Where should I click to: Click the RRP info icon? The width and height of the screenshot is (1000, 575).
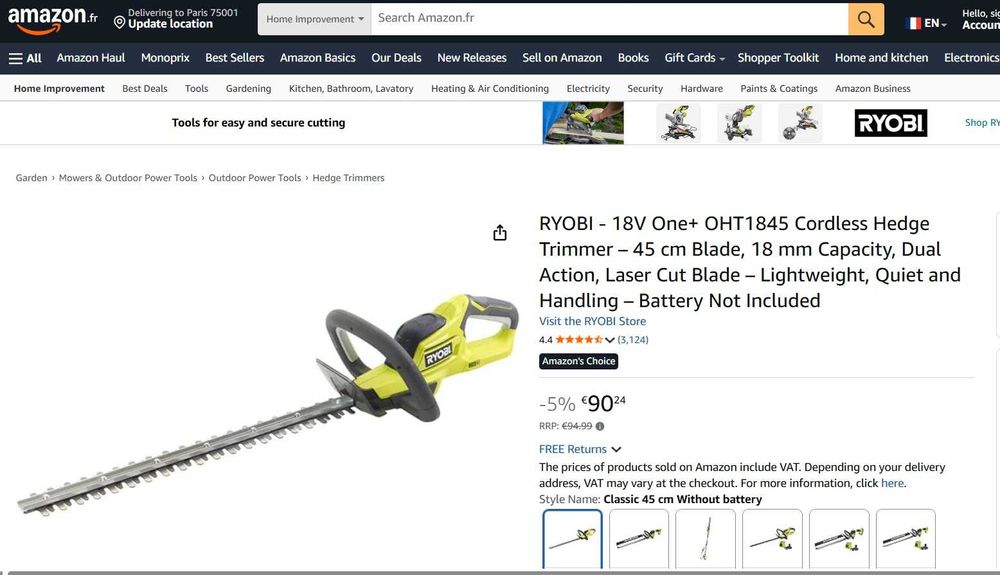tap(599, 426)
